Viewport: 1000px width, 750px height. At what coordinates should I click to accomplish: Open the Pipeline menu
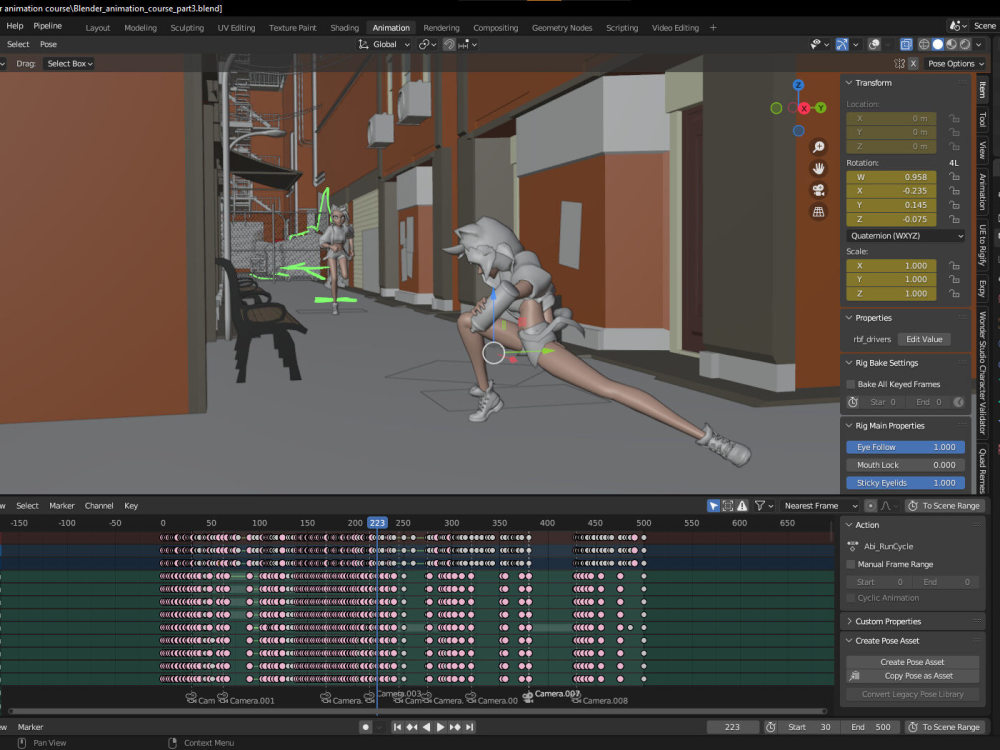(48, 26)
